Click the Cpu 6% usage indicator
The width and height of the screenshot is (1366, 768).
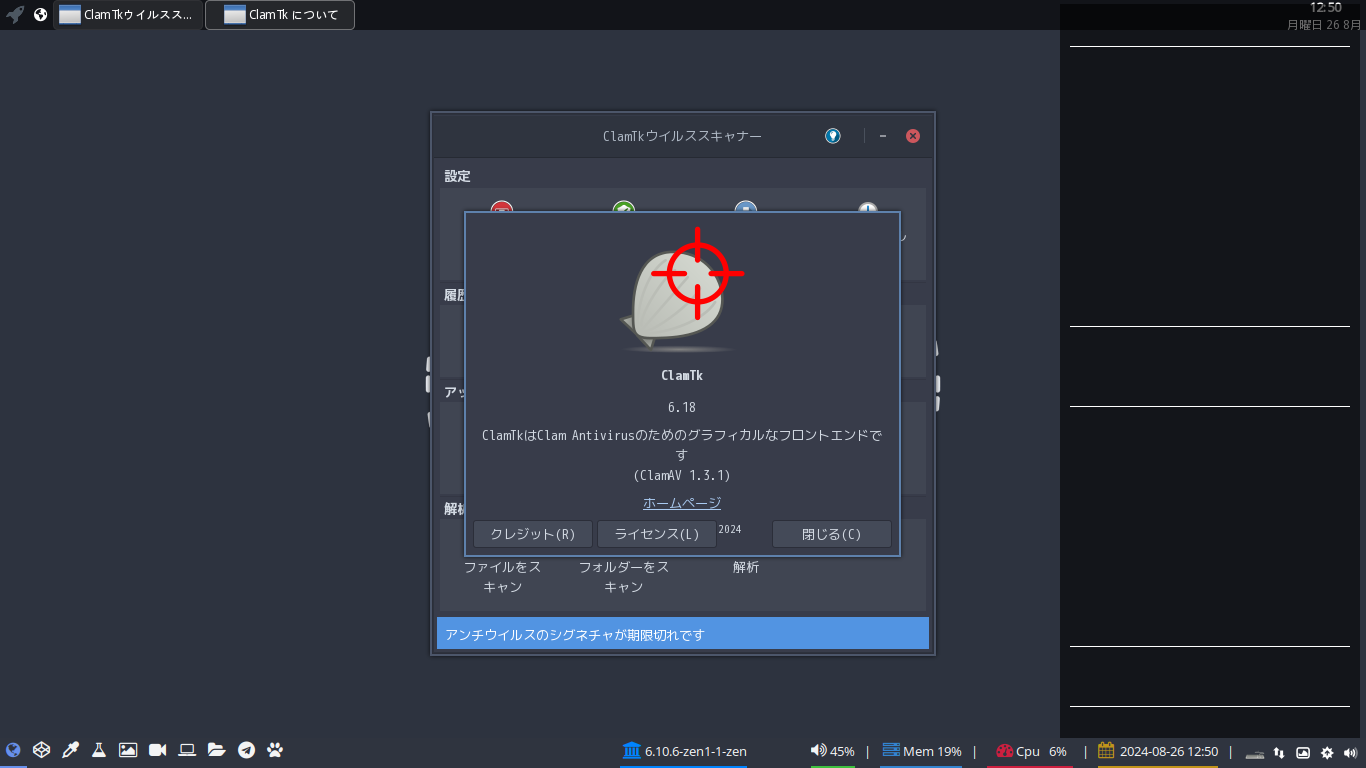1032,751
